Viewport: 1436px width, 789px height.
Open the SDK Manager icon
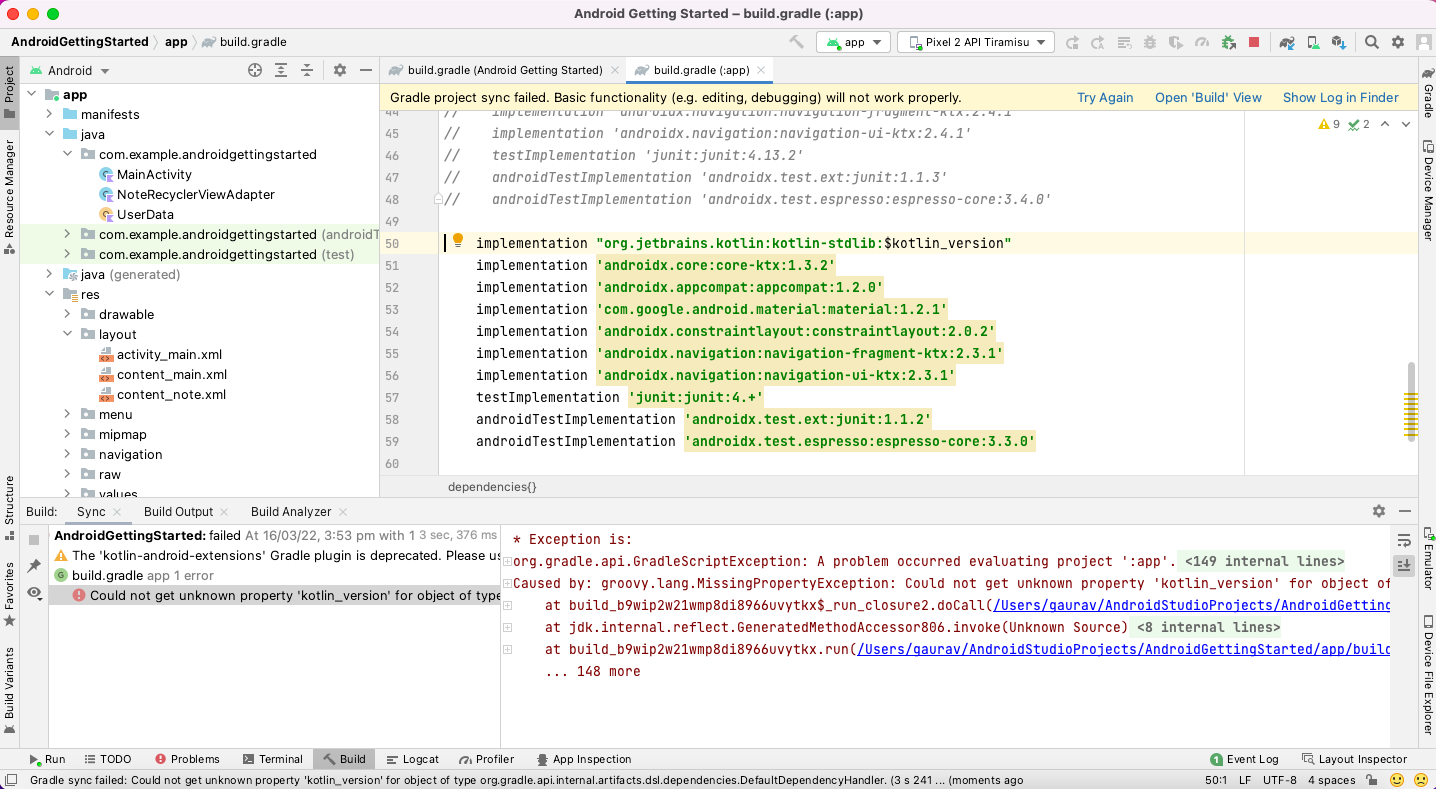coord(1340,42)
